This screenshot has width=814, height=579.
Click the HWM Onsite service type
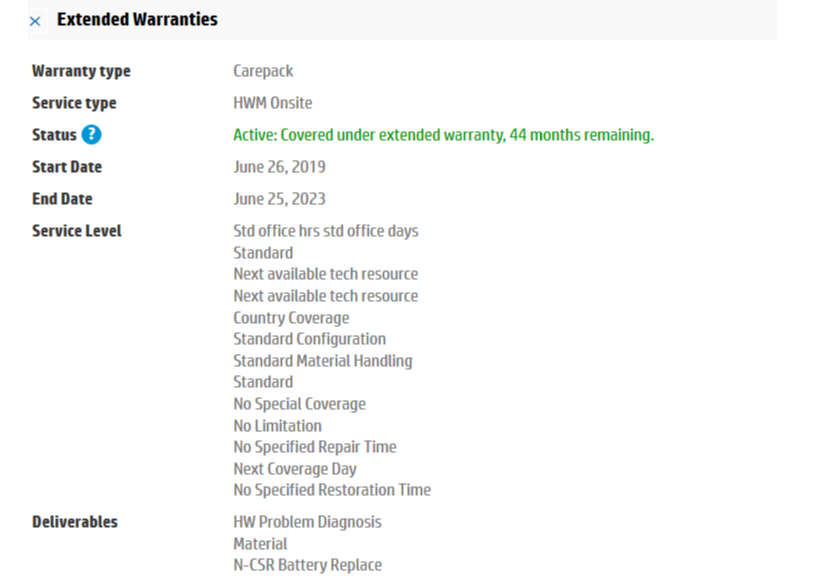pos(272,103)
